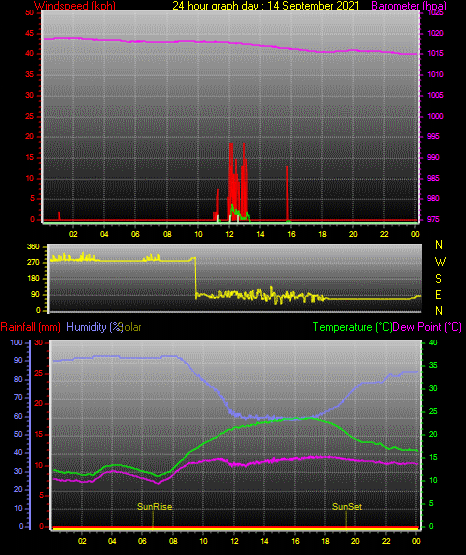Click the 24 hour graph day title
This screenshot has height=555, width=466.
pos(266,6)
